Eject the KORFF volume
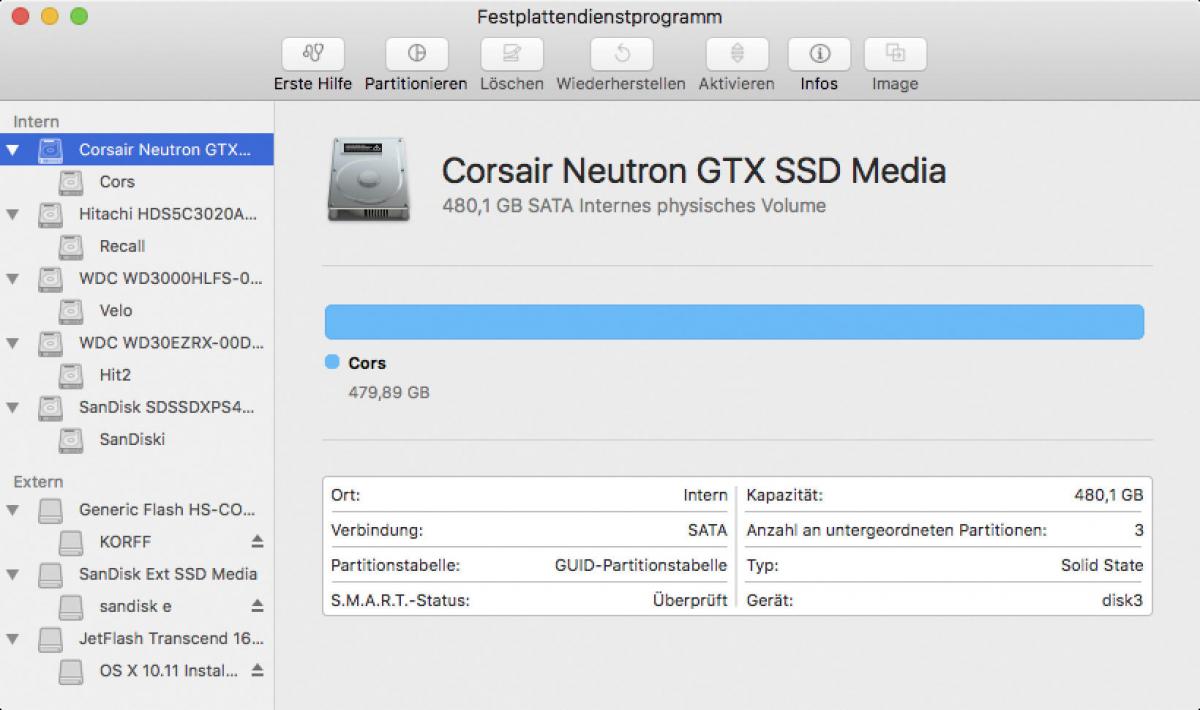The height and width of the screenshot is (710, 1200). click(x=257, y=541)
